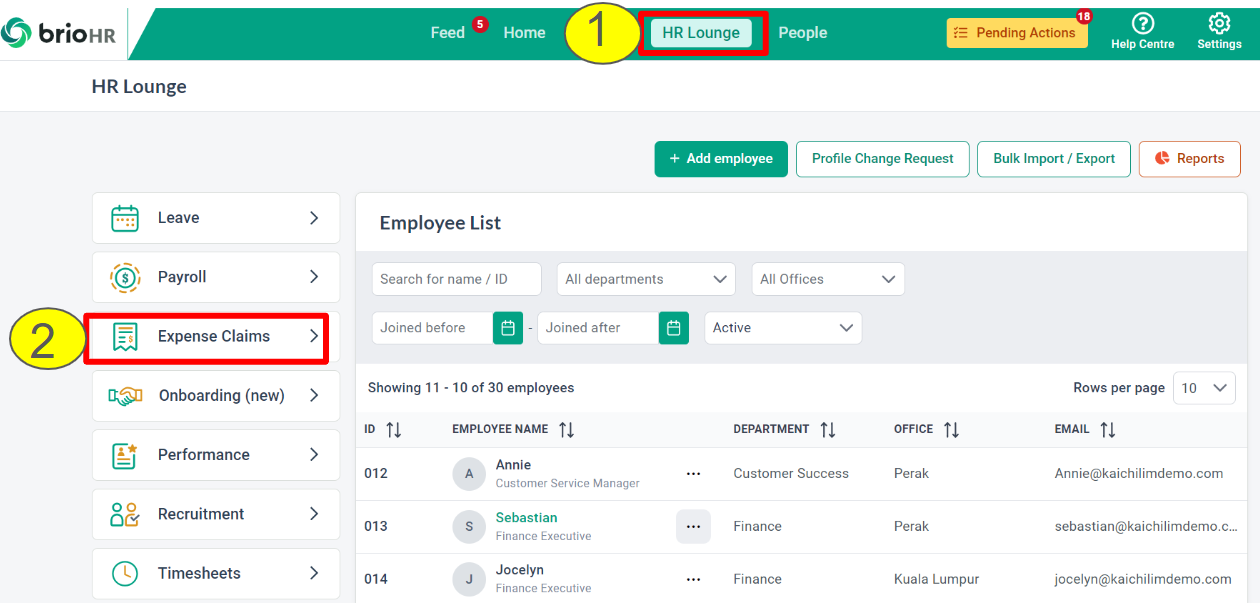Open Jocelyn's employee name

coord(520,570)
